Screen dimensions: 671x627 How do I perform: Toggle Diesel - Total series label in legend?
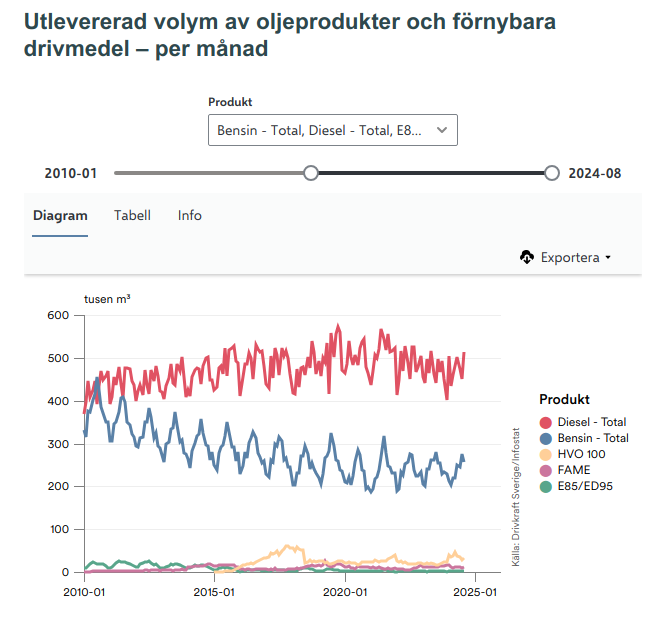[592, 423]
